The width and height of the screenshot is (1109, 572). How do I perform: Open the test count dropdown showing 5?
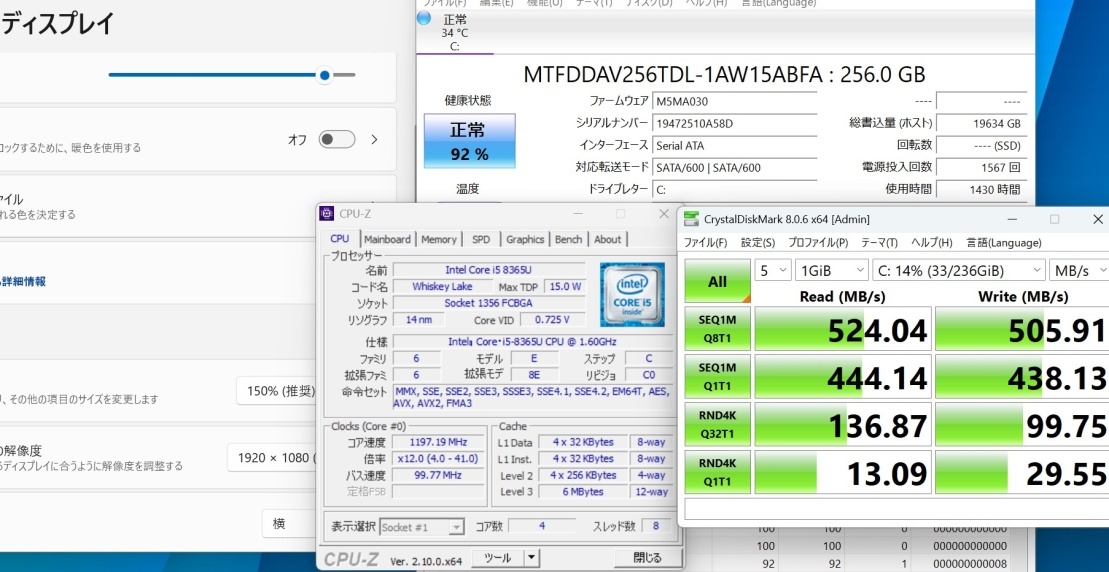coord(773,270)
